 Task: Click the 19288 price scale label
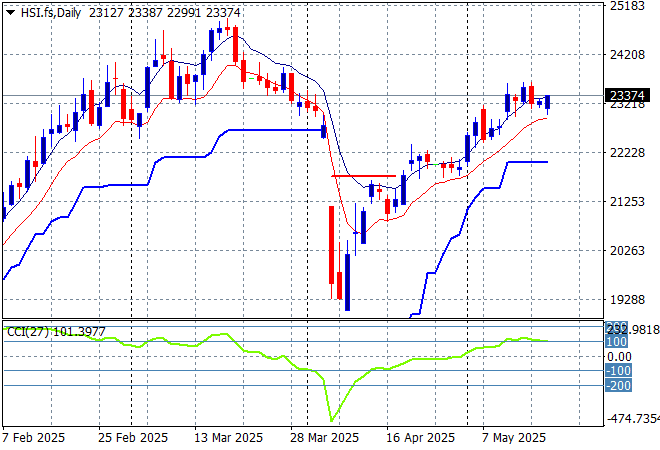click(x=628, y=300)
